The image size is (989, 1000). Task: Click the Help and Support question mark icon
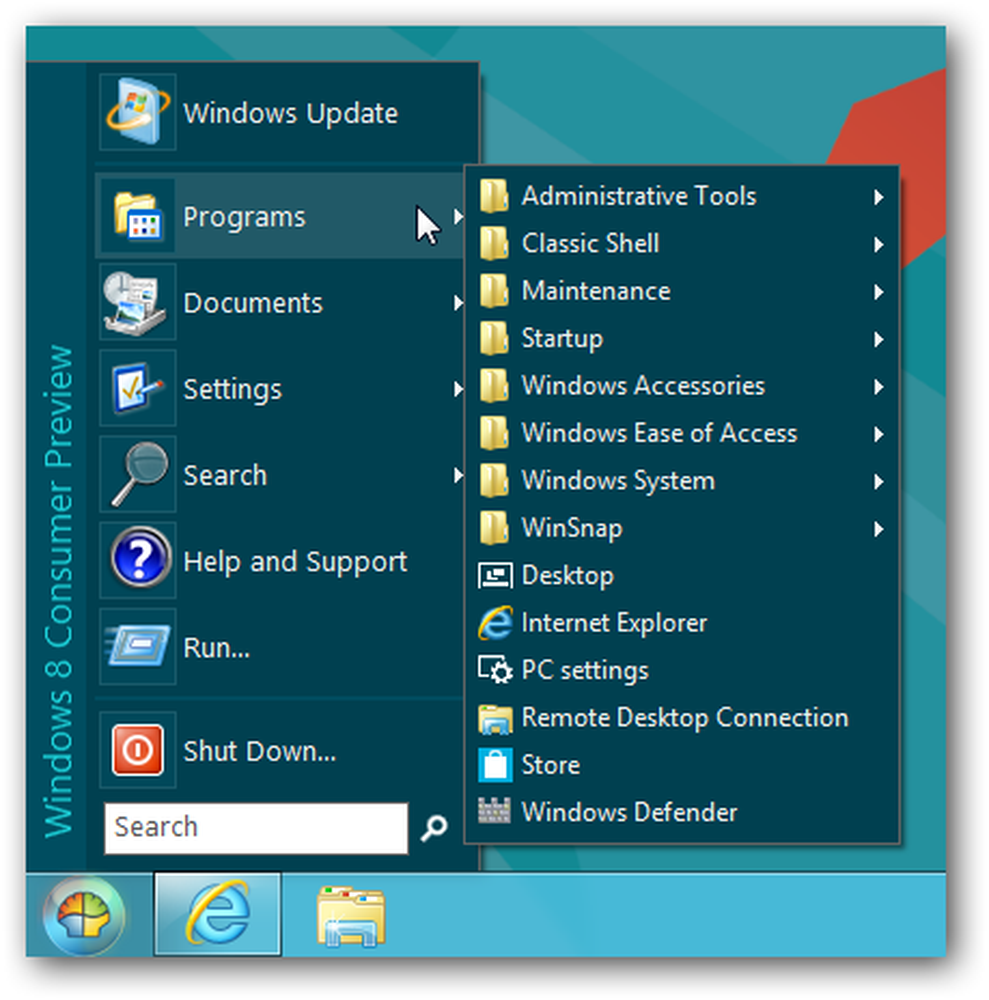click(x=140, y=559)
